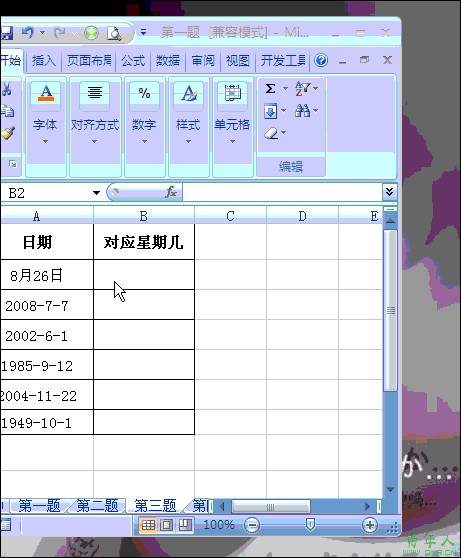461x558 pixels.
Task: Switch to Page Break Preview view
Action: [x=185, y=525]
